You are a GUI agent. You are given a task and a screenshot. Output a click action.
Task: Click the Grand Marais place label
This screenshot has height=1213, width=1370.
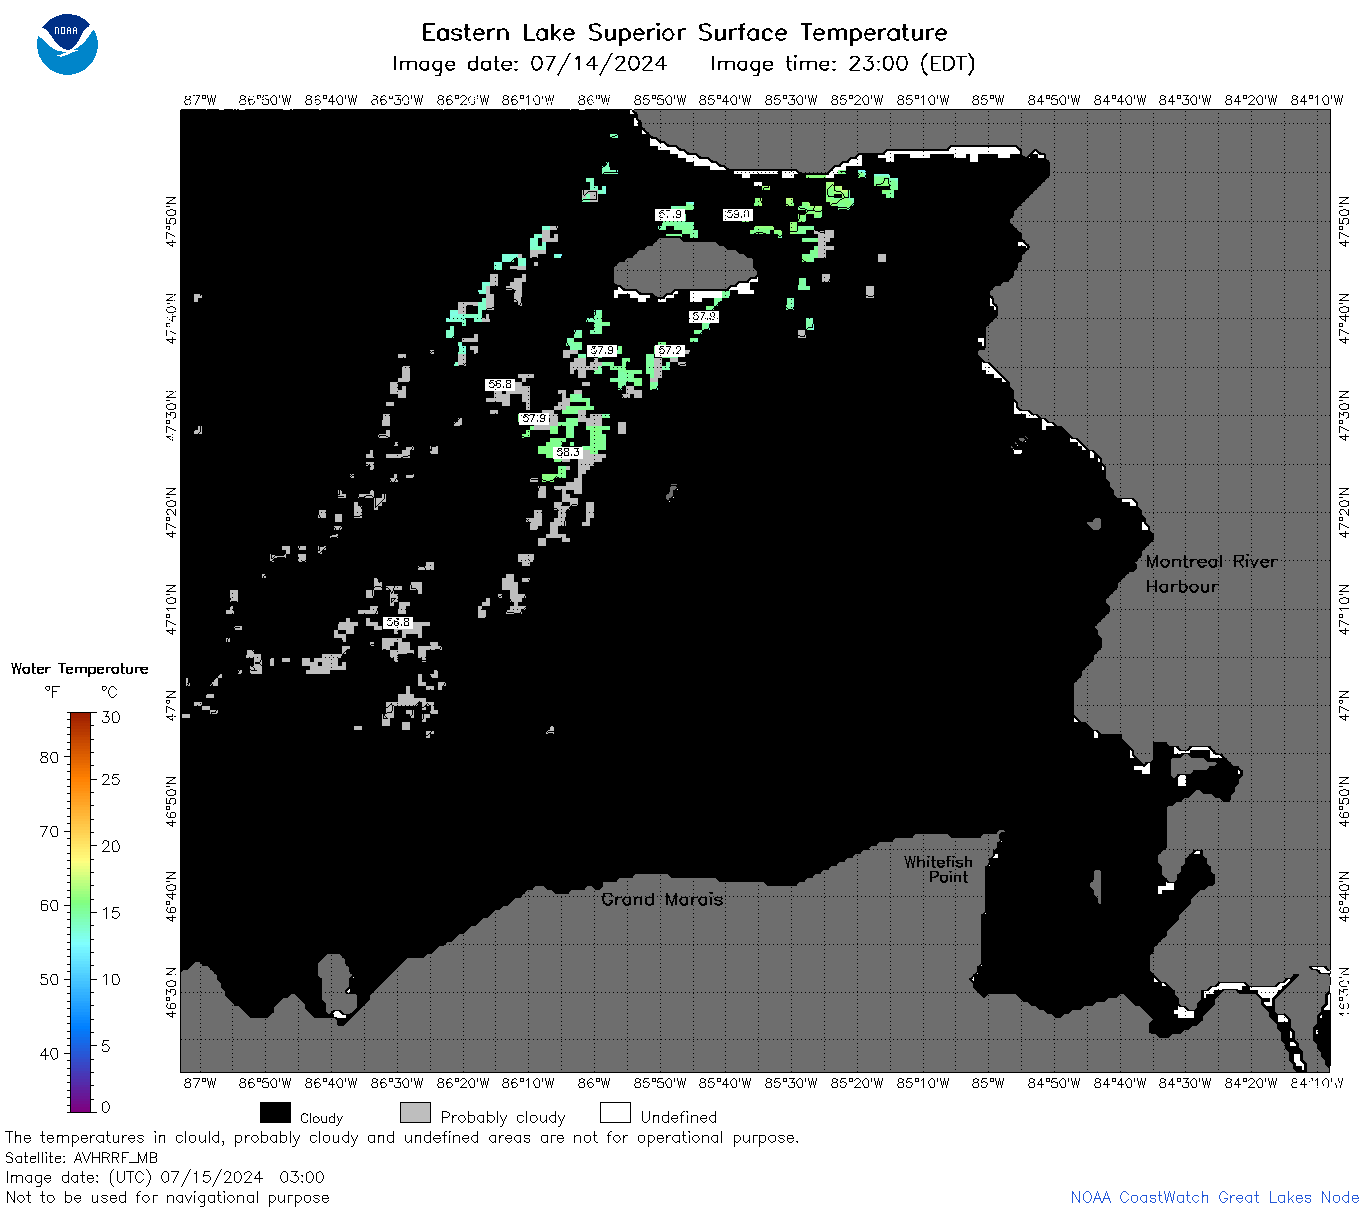click(x=662, y=899)
